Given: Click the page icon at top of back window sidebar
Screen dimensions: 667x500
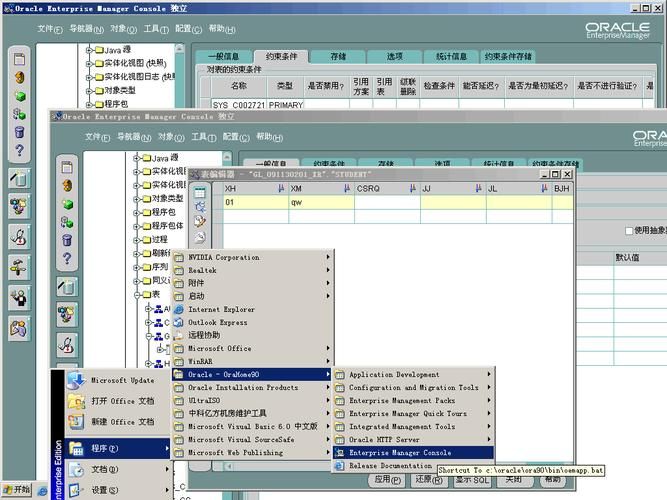Looking at the screenshot, I should (19, 59).
